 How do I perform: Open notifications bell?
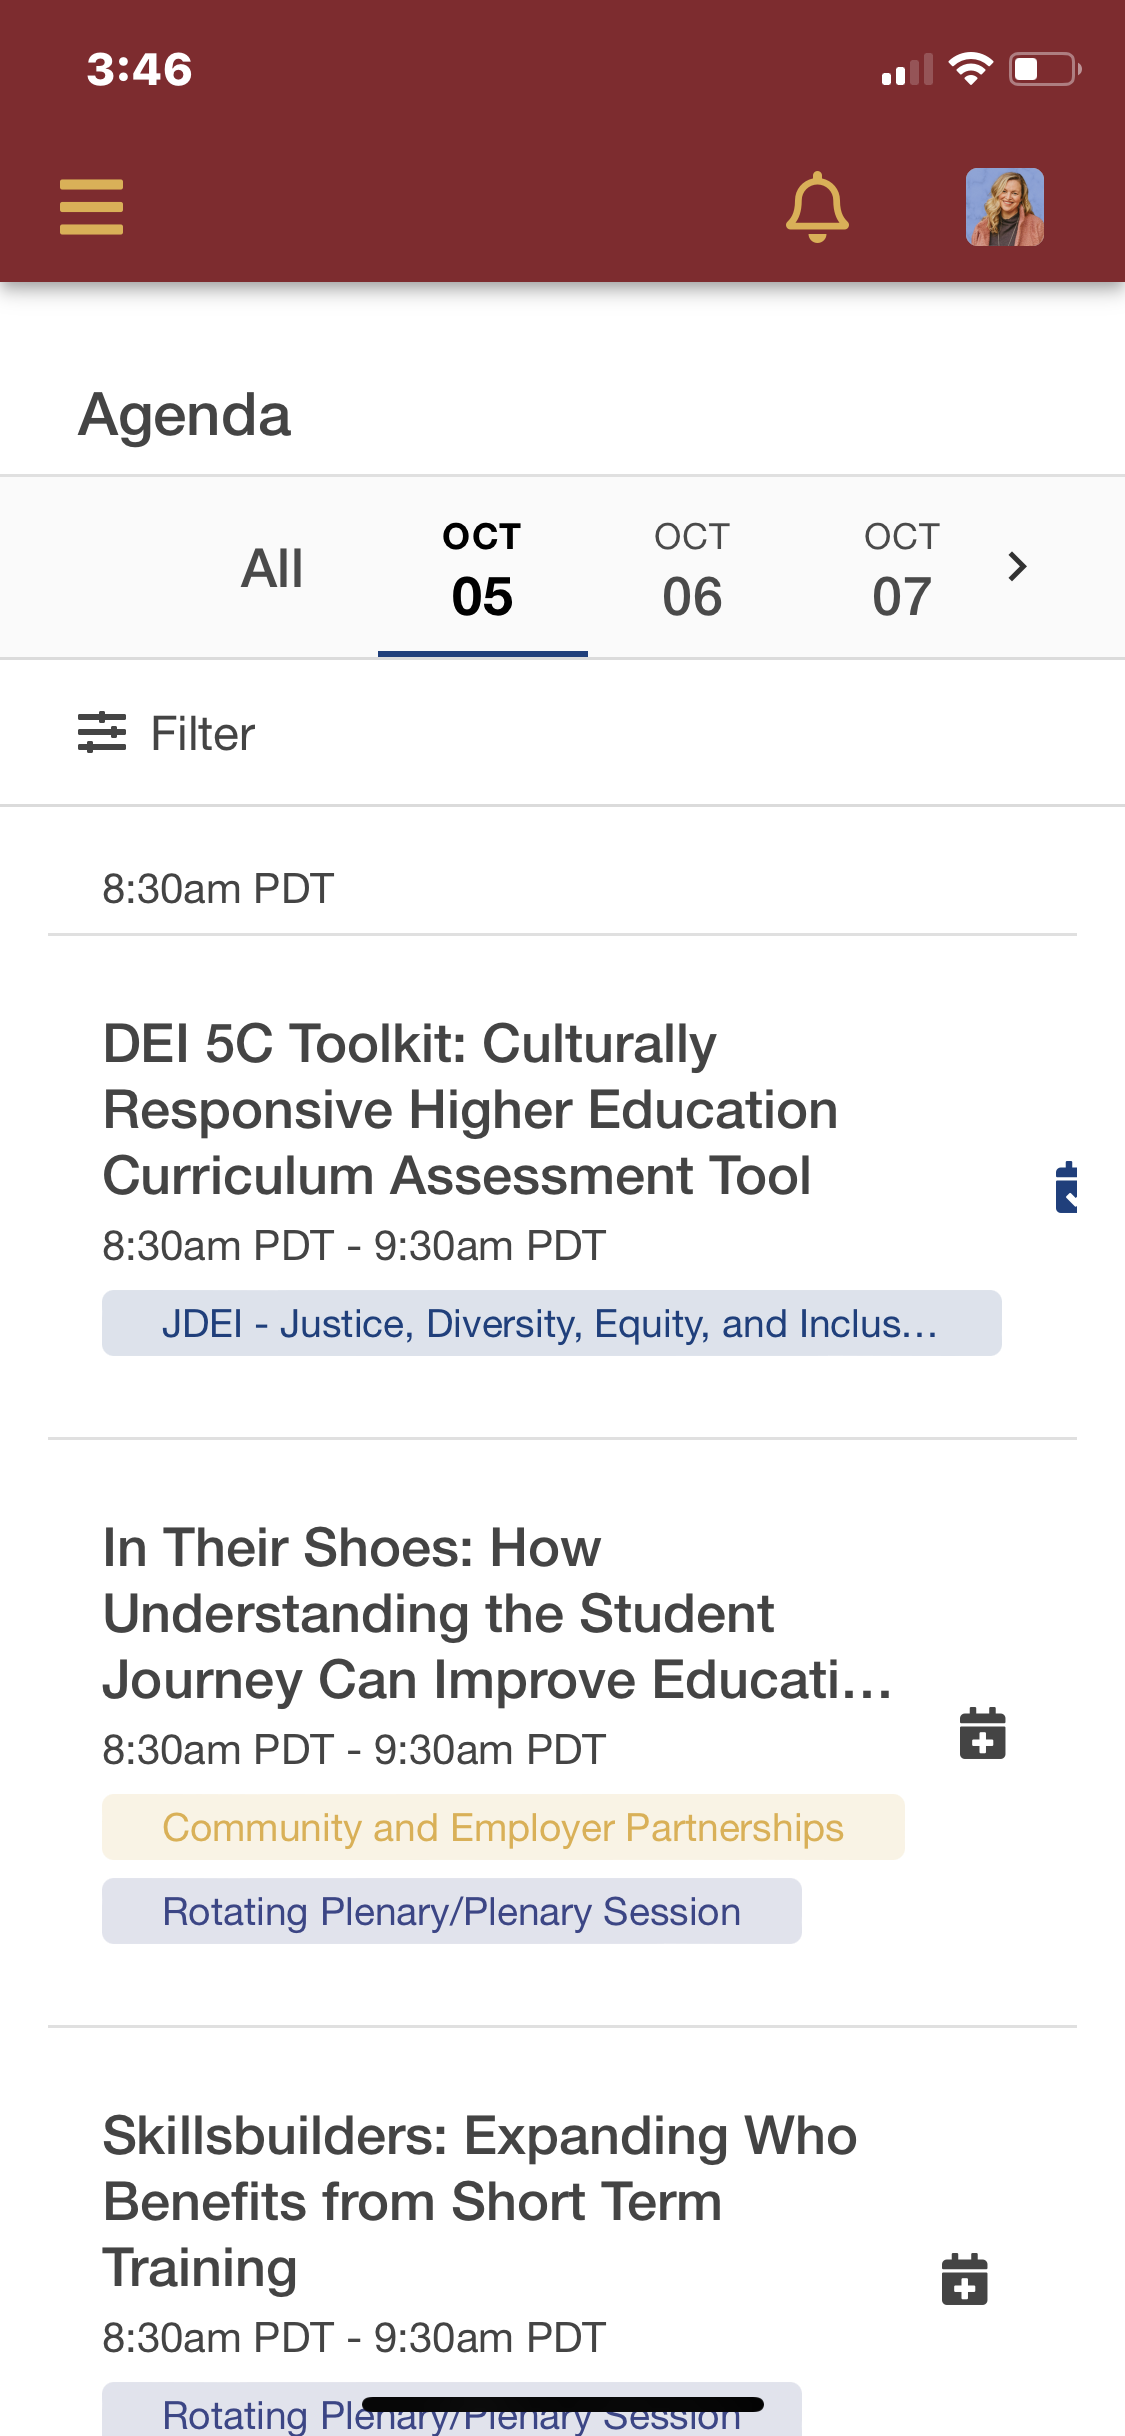[x=817, y=207]
